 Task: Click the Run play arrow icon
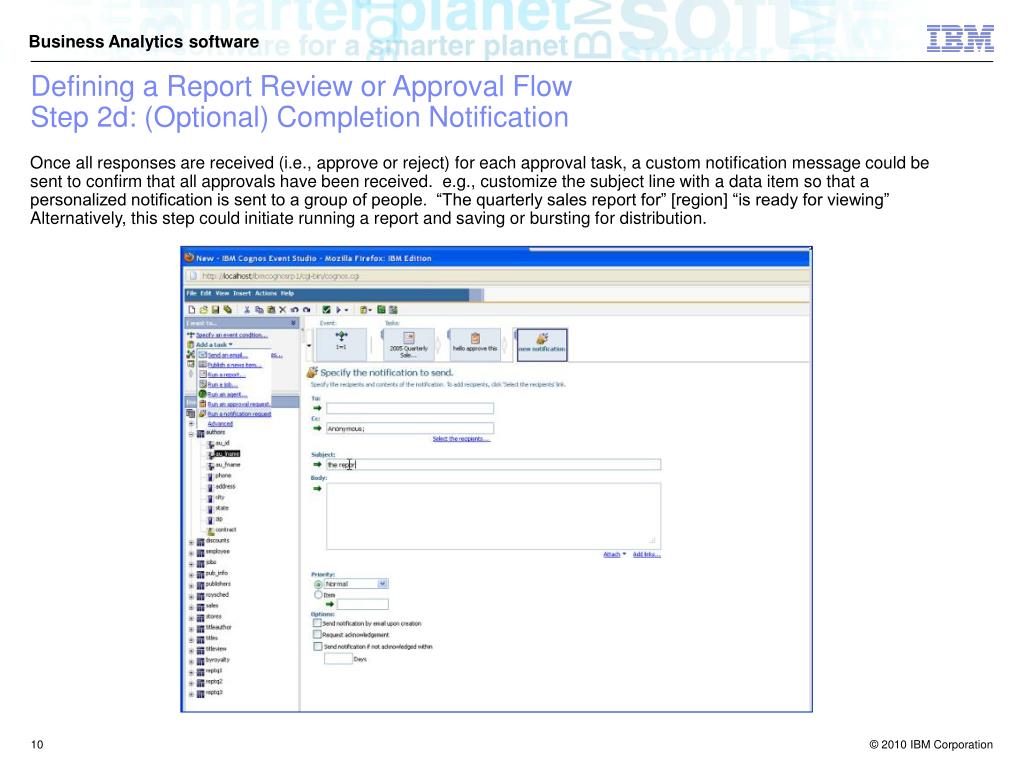point(338,310)
